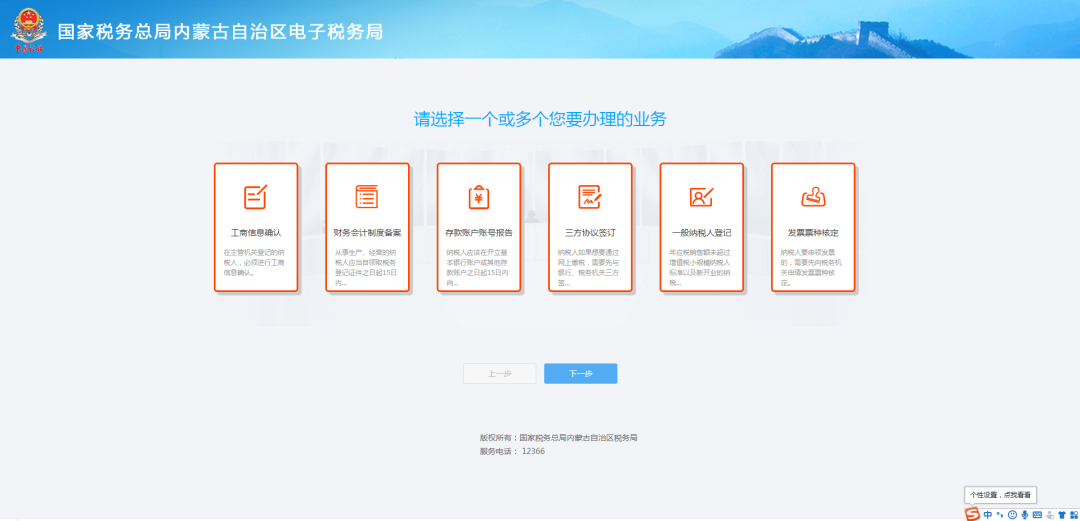Screen dimensions: 1080x521
Task: Click the 发票票种核定 stamp icon
Action: click(813, 197)
